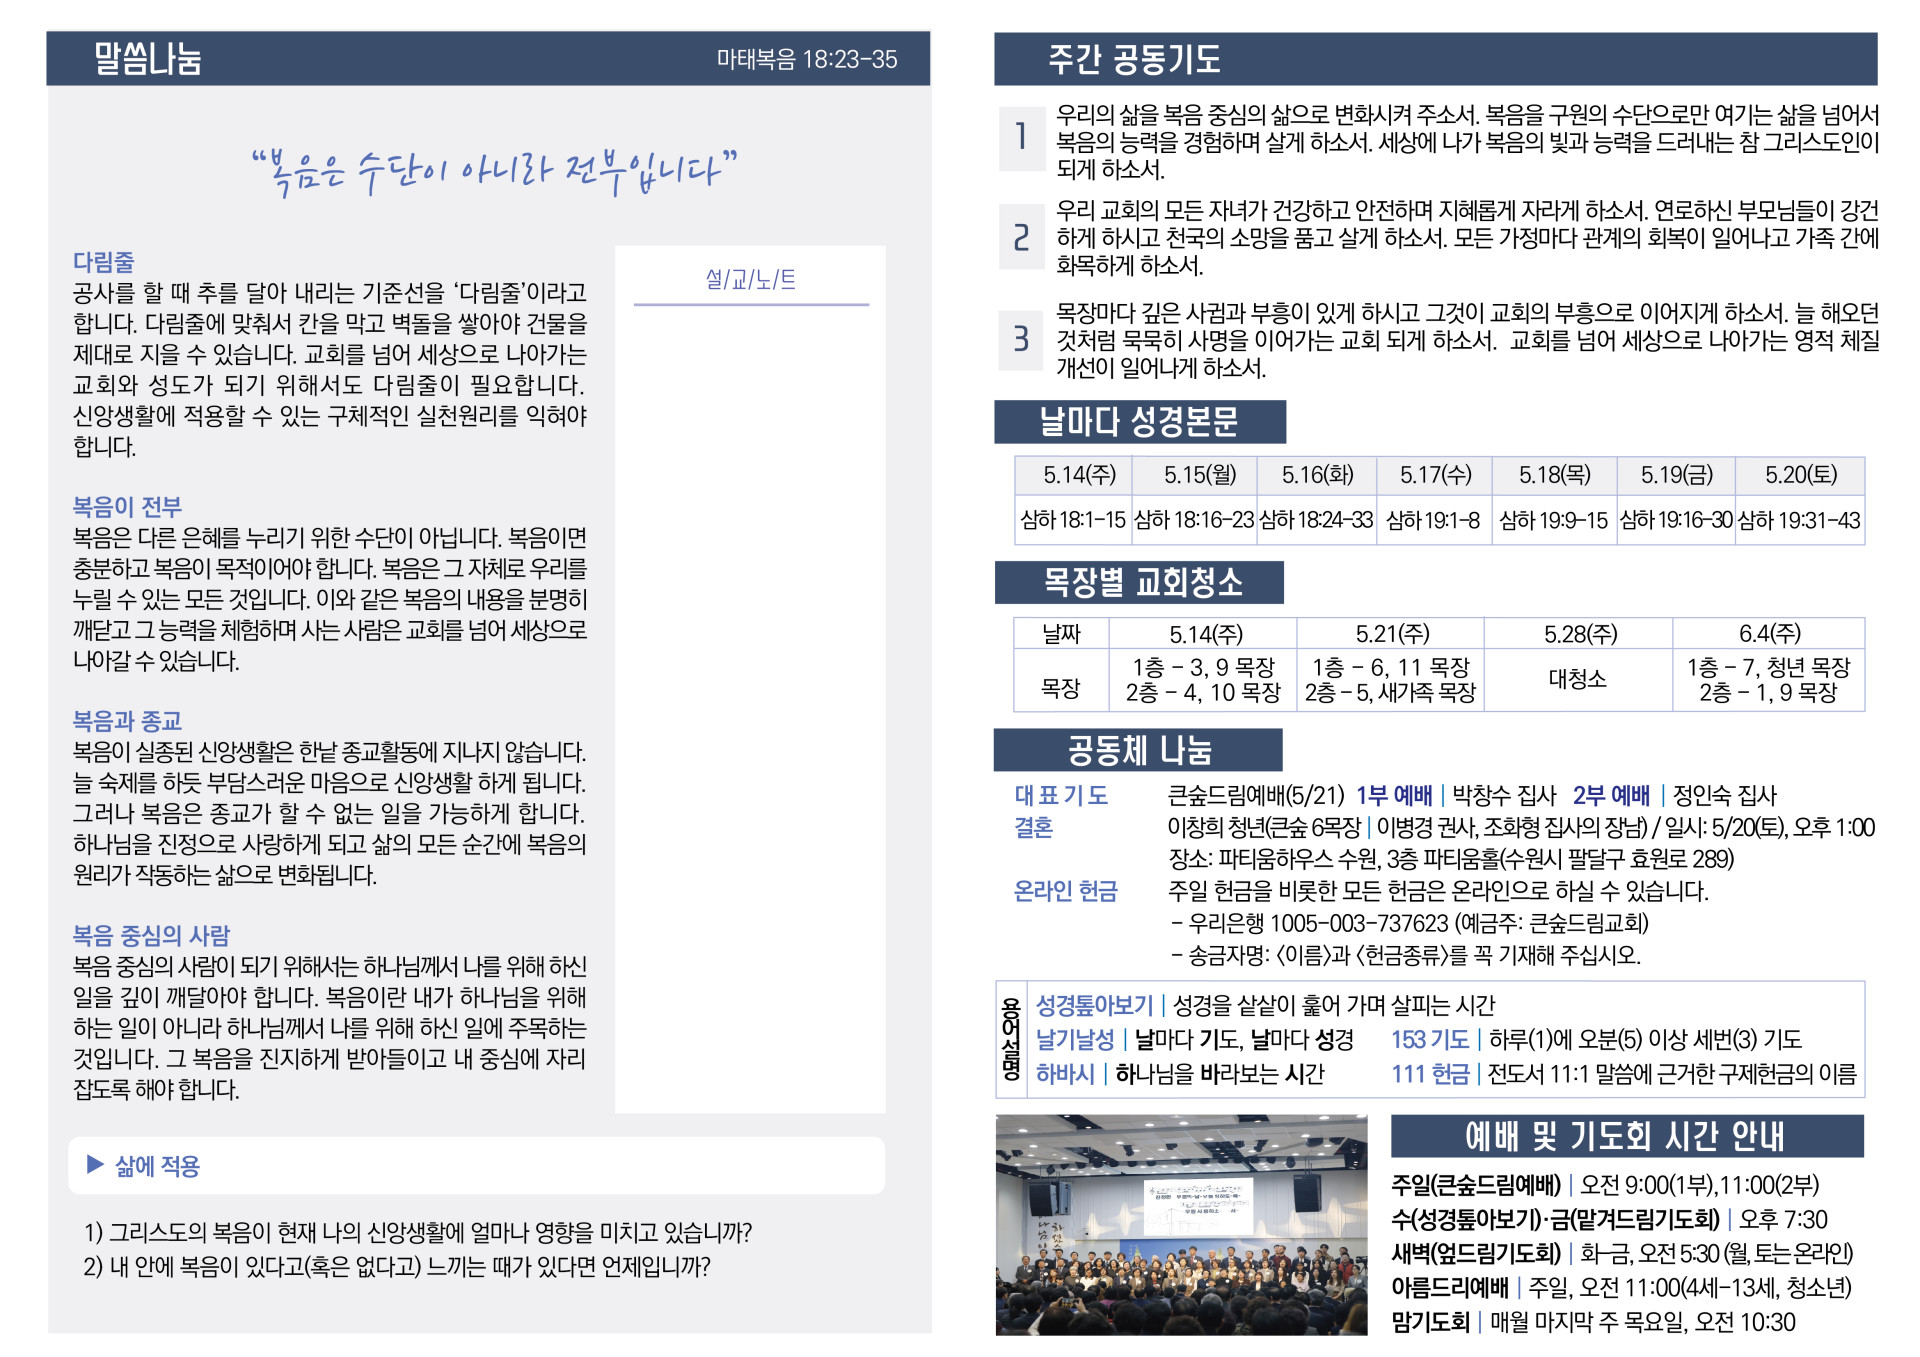
Task: Click the 마태복음 18:23-35 scripture reference
Action: [806, 60]
